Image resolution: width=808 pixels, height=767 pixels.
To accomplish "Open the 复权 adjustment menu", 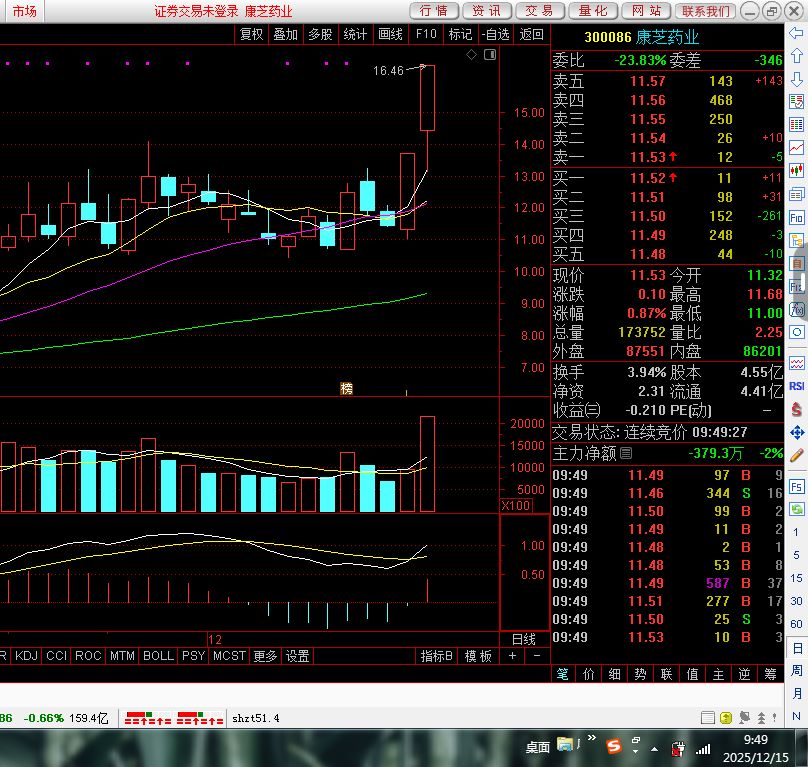I will click(251, 35).
